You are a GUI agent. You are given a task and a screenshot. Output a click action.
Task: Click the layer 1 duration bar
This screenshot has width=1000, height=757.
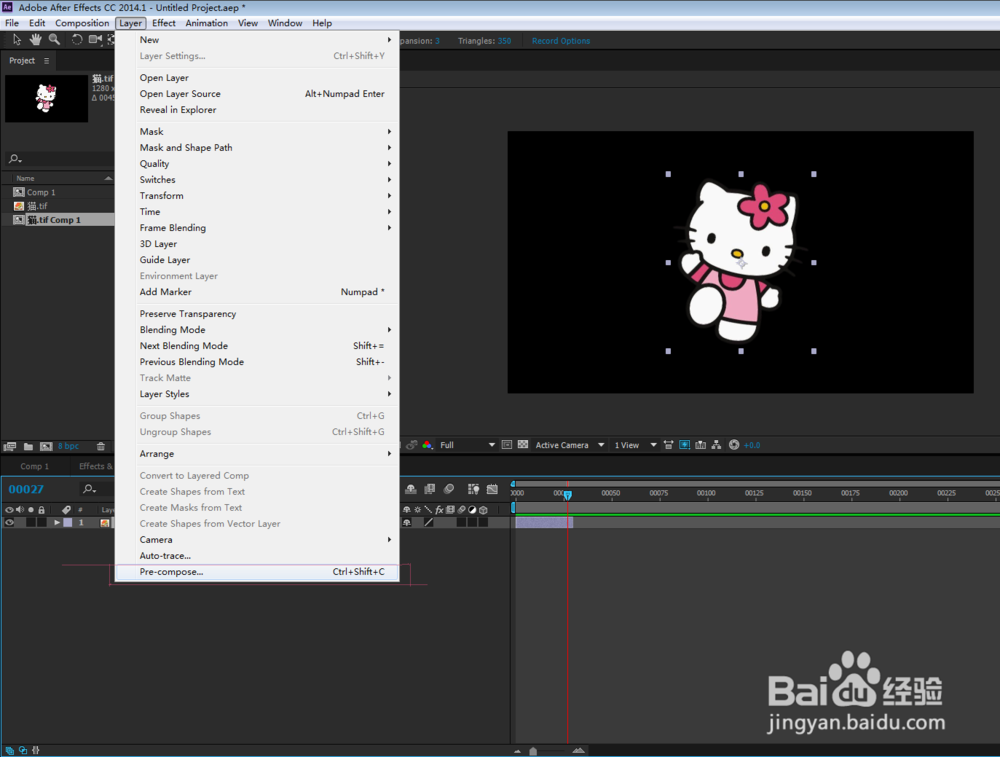(544, 522)
